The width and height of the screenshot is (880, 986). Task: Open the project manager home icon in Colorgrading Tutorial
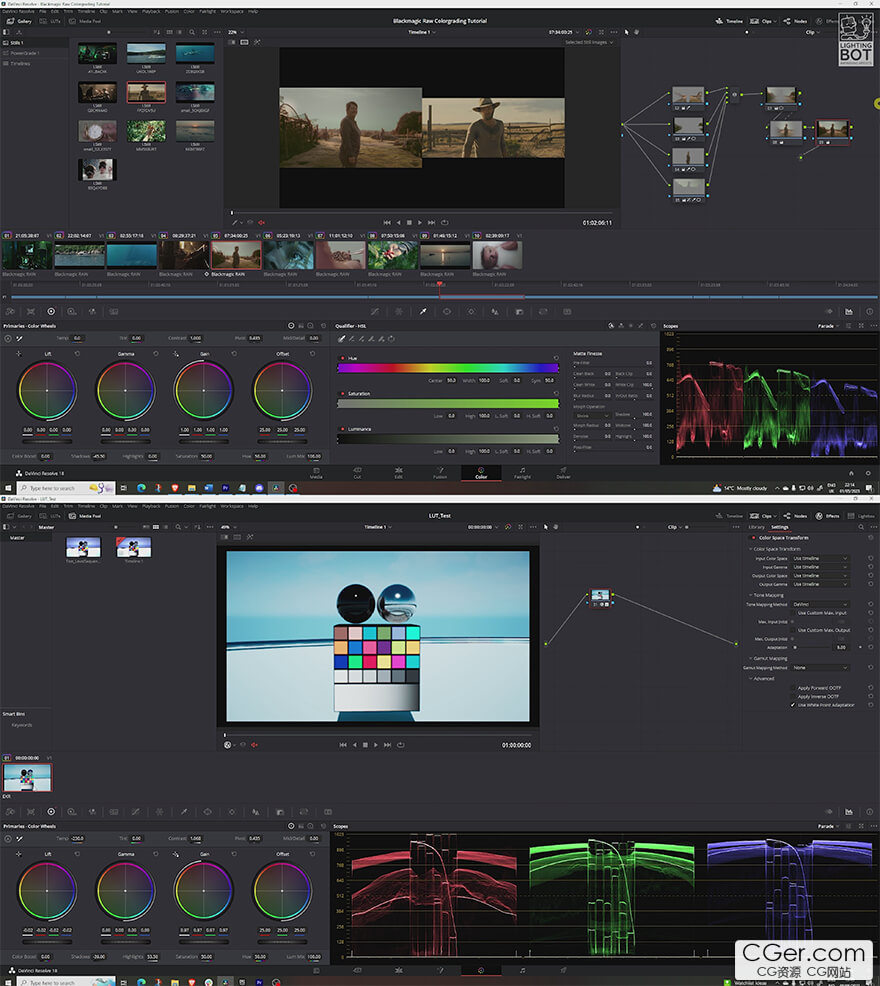(851, 473)
